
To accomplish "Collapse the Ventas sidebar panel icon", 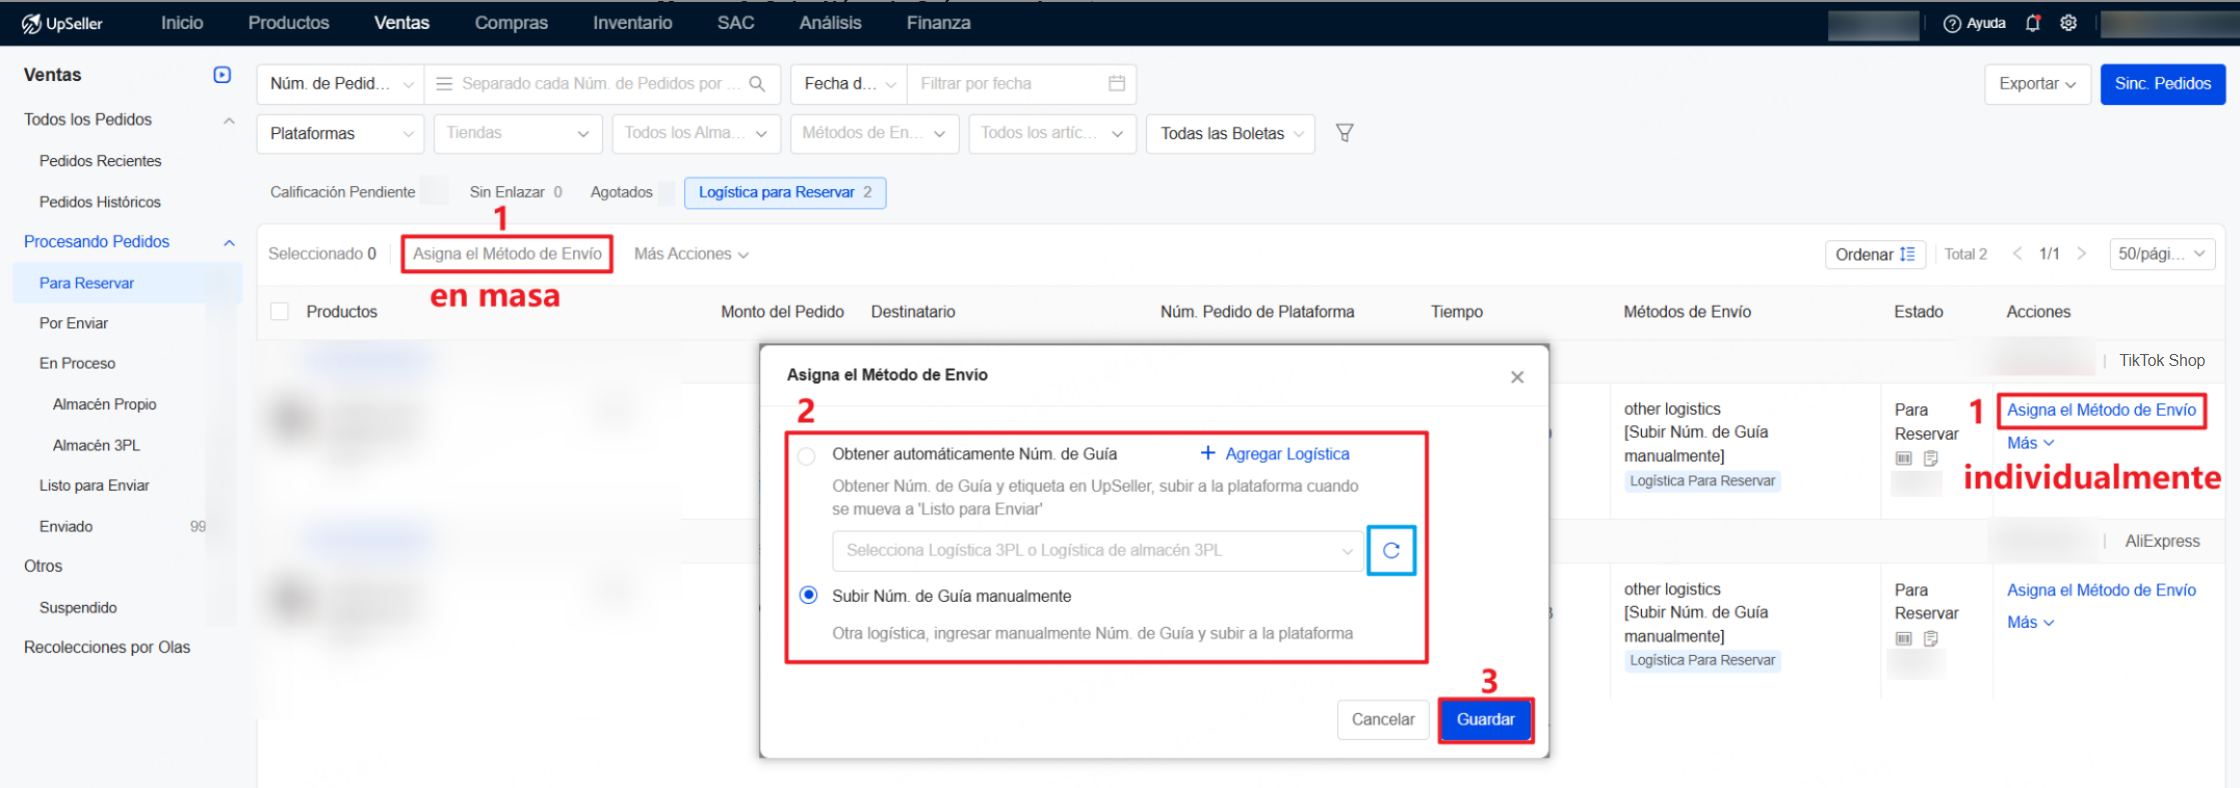I will click(222, 75).
